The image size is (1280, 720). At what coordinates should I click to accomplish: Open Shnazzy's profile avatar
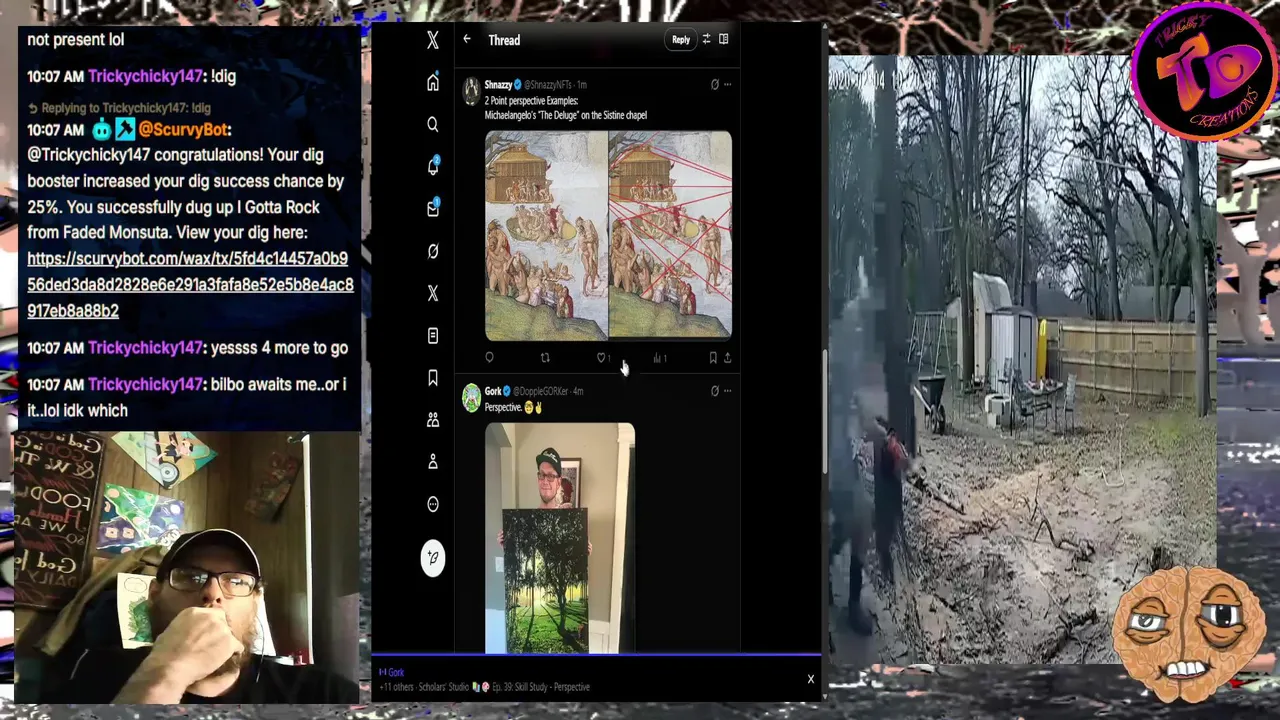pyautogui.click(x=471, y=92)
